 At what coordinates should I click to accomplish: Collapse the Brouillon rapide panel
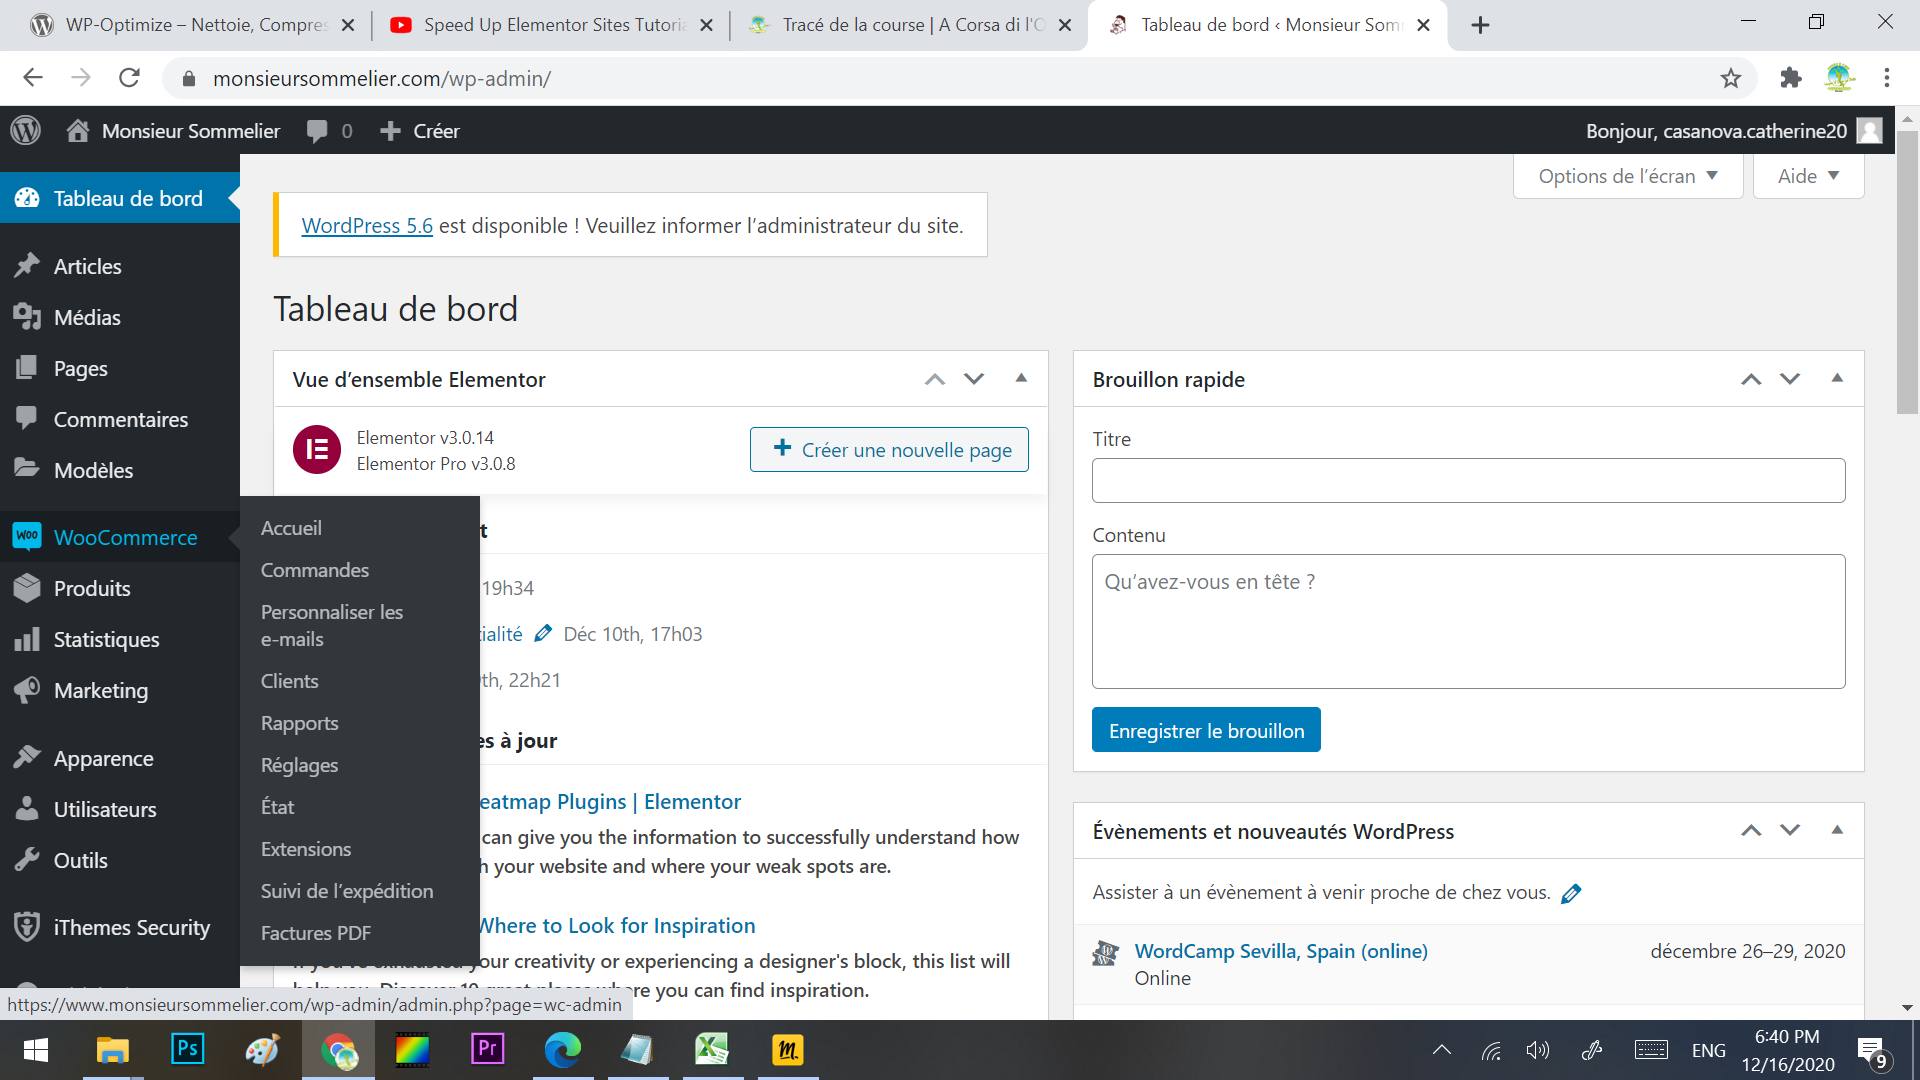tap(1837, 378)
